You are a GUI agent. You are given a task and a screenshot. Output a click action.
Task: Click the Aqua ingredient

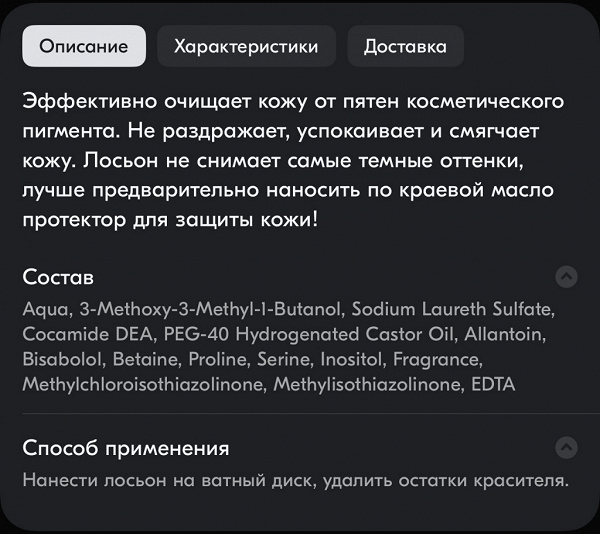pyautogui.click(x=46, y=309)
